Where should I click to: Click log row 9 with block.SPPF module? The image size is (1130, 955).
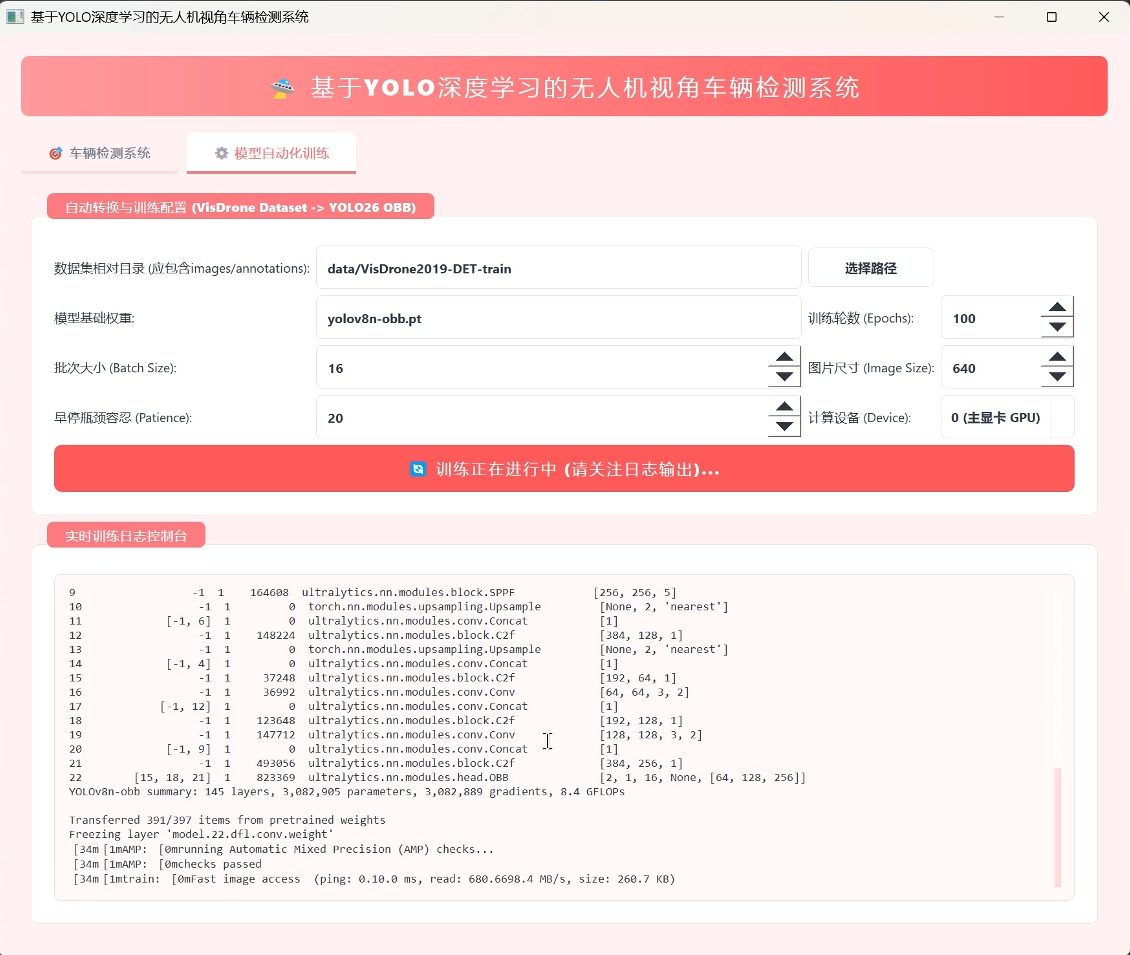[373, 592]
